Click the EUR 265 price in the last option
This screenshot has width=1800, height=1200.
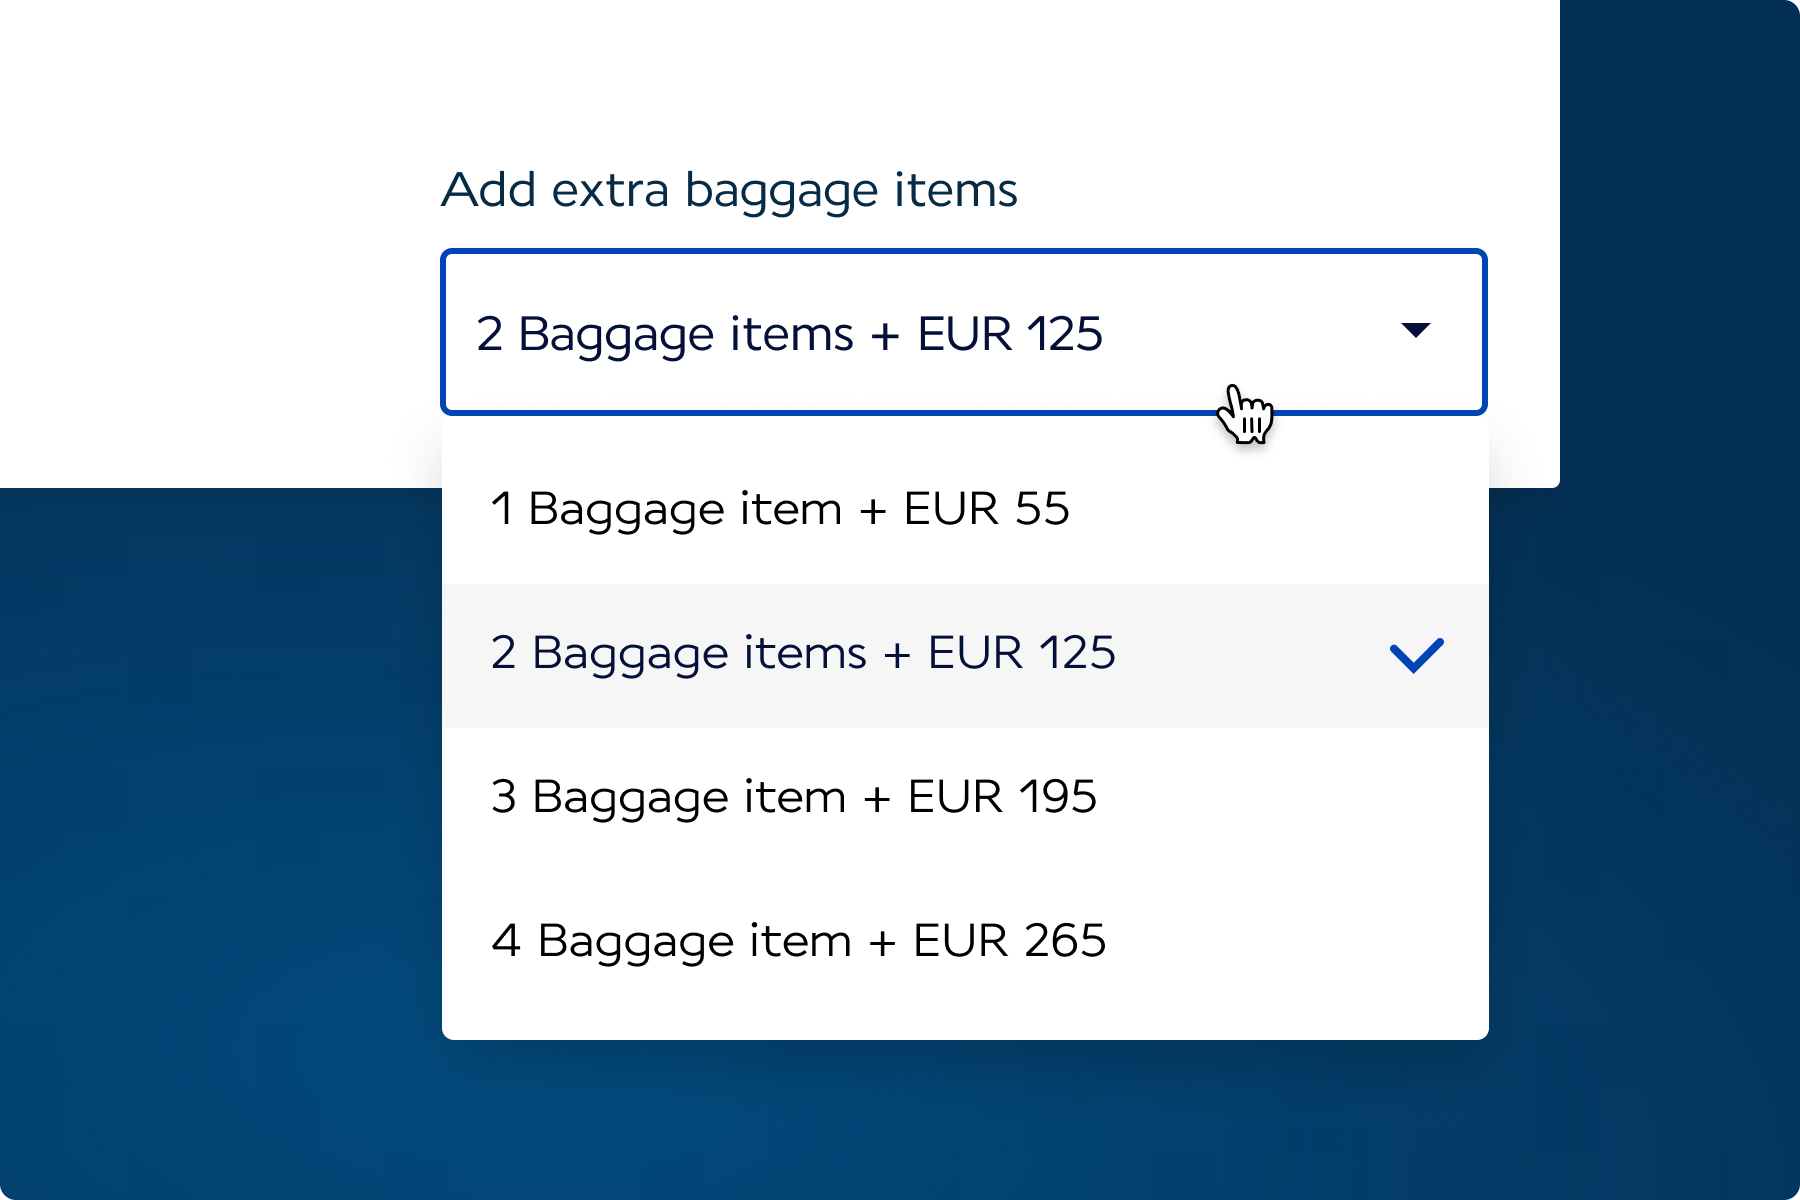tap(1009, 941)
